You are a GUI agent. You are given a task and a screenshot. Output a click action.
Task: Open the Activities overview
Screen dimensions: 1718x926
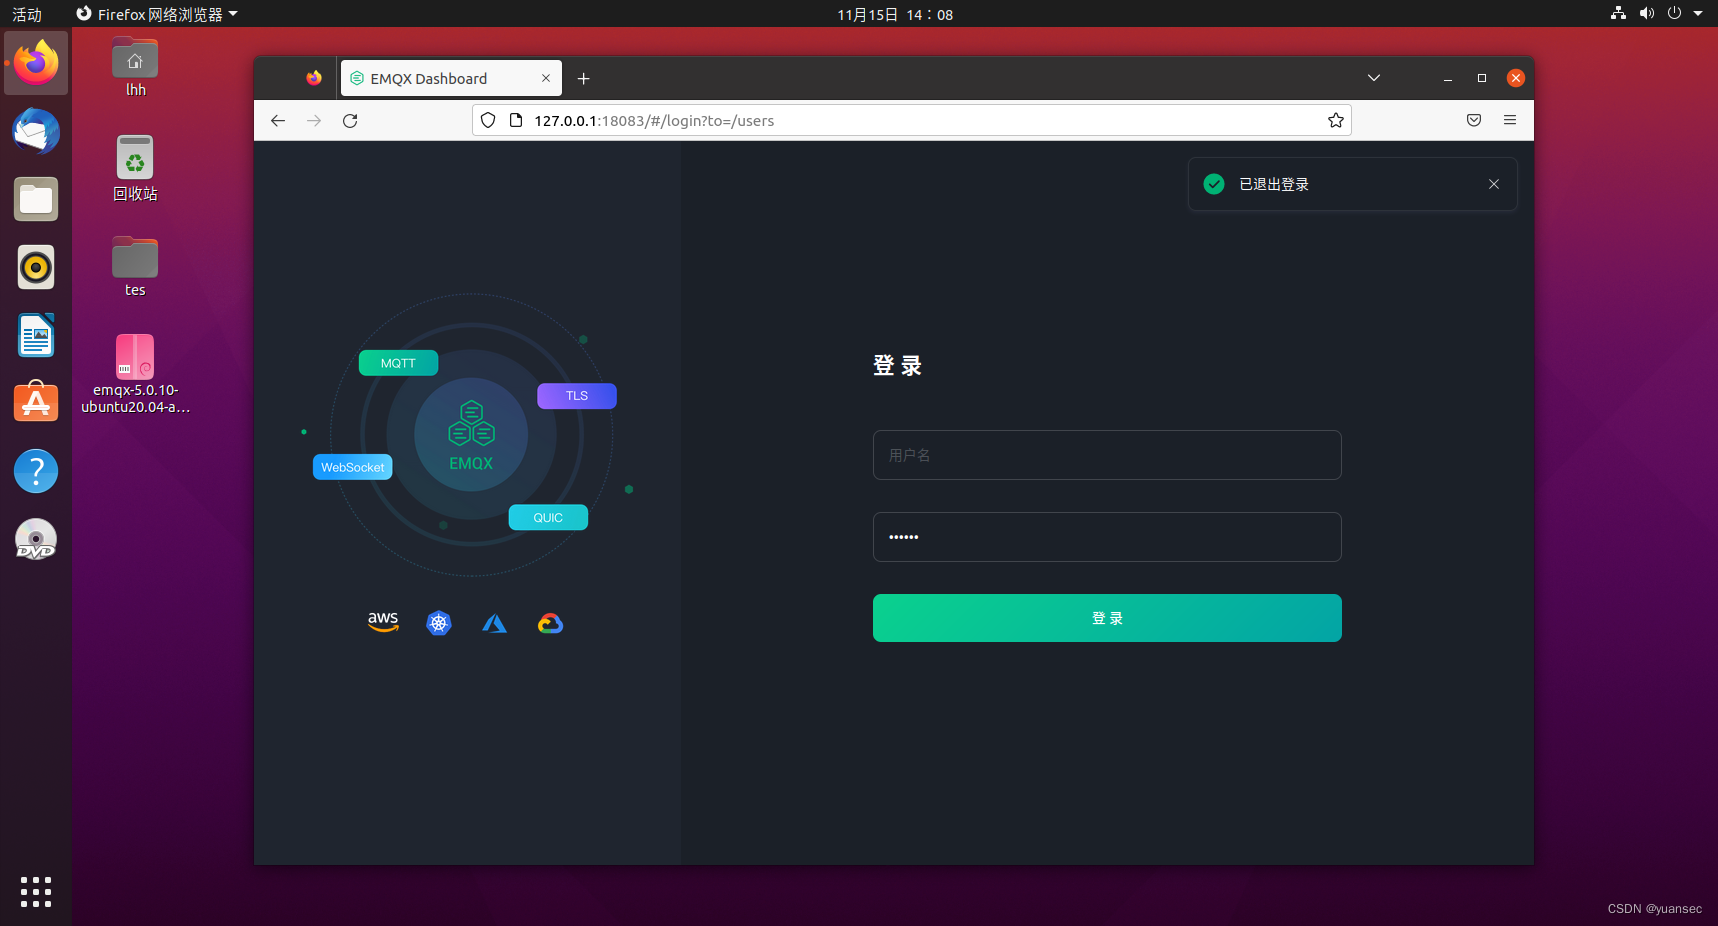click(x=27, y=14)
